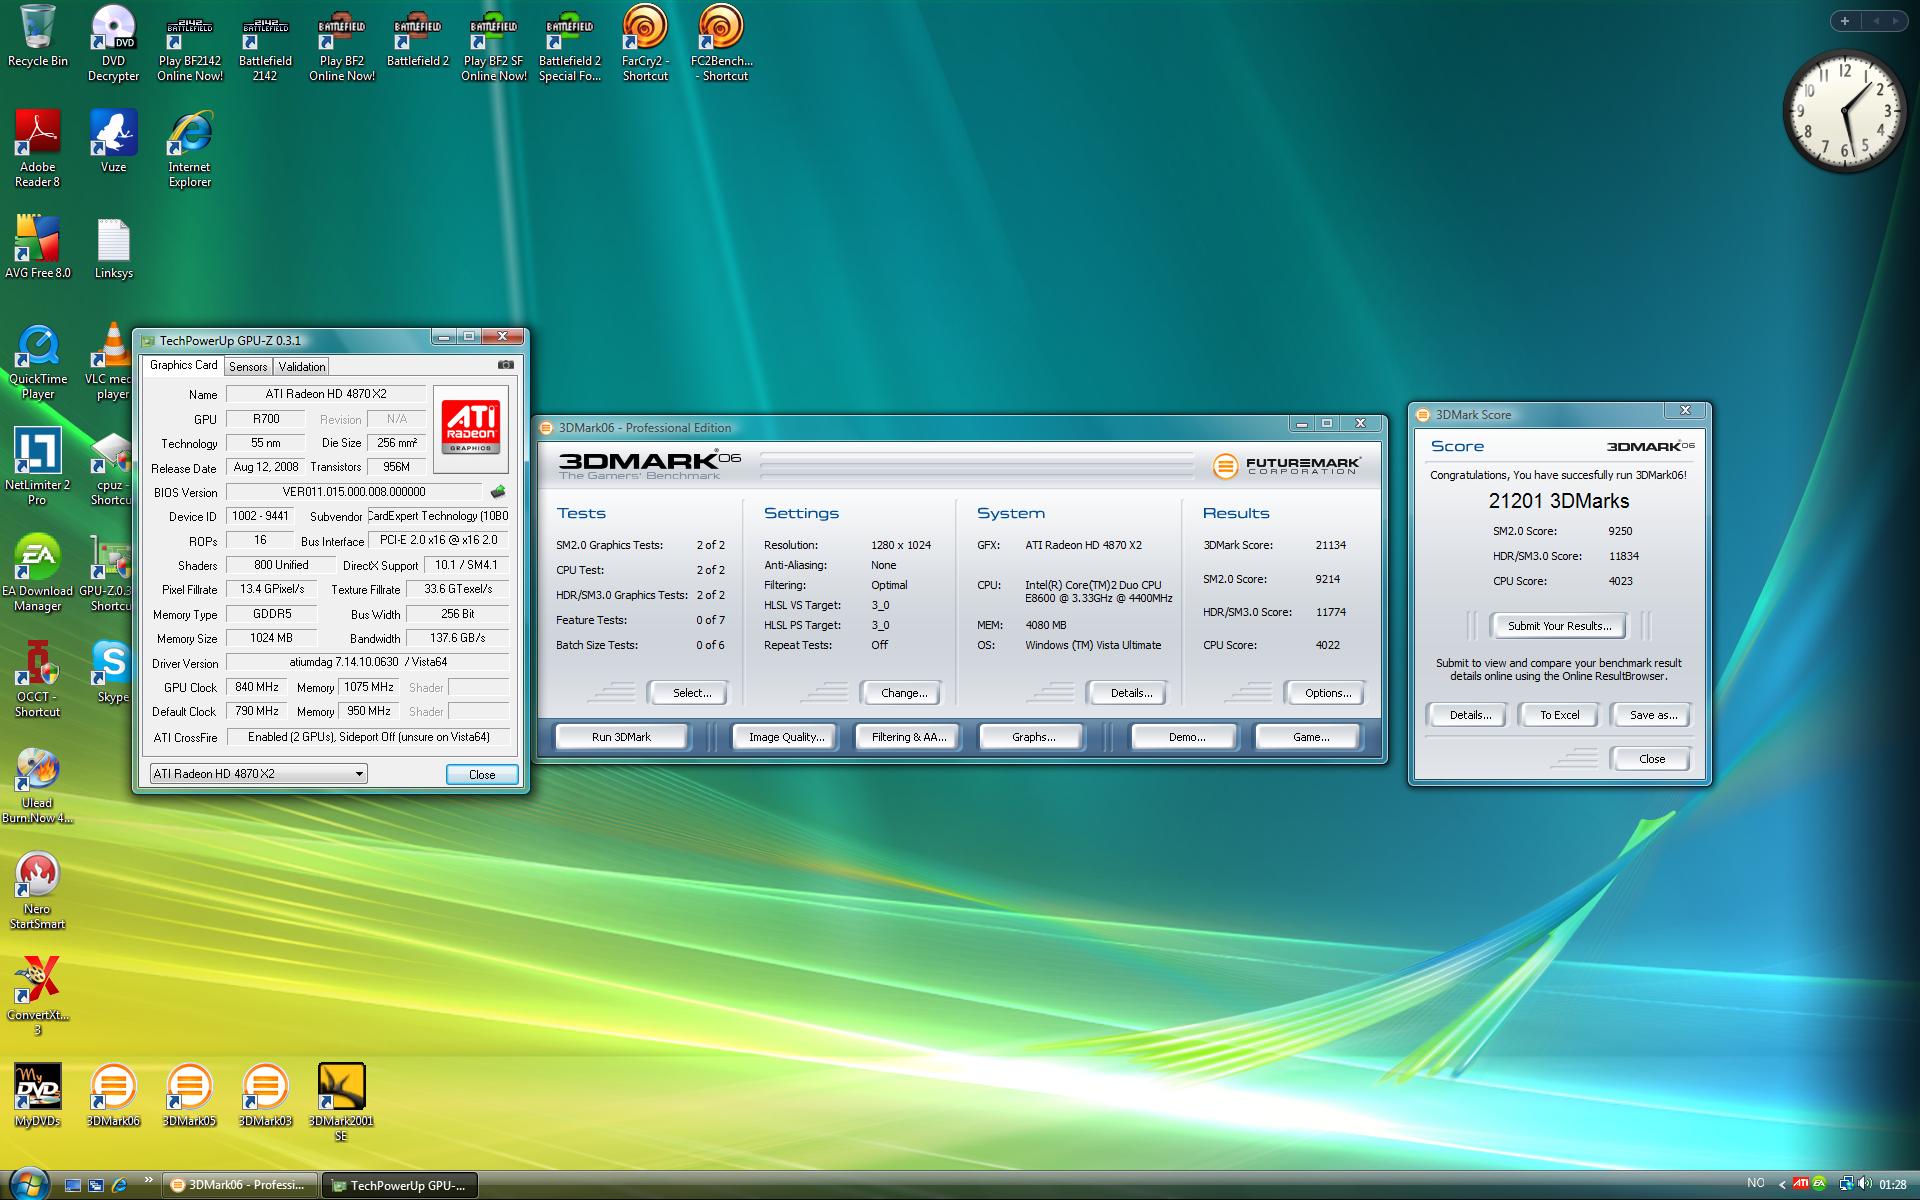Launch 3DMark06 desktop shortcut

[x=113, y=1095]
